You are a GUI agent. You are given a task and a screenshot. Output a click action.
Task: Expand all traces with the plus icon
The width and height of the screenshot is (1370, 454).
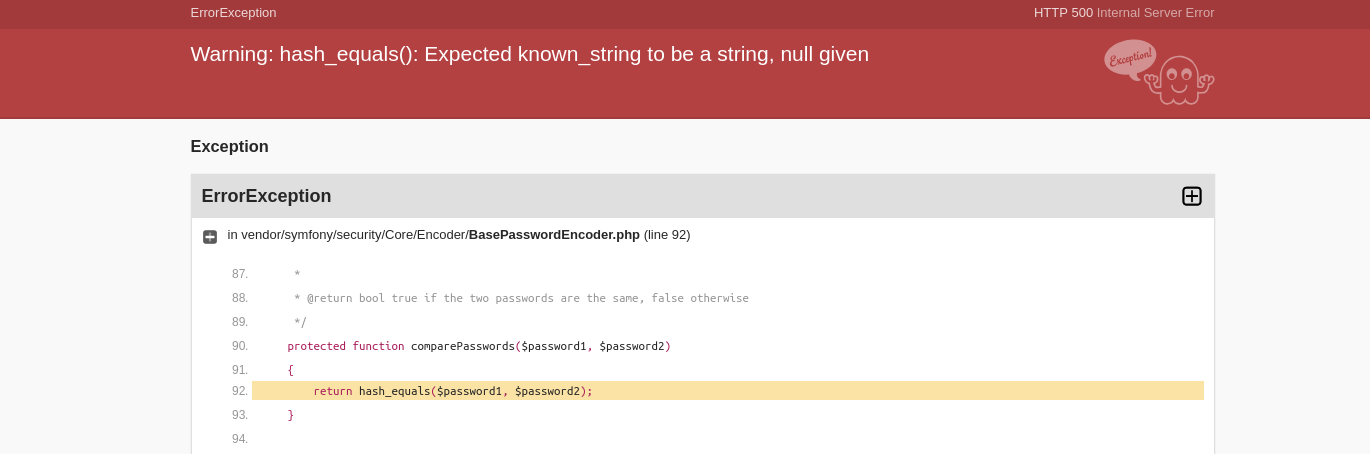[x=1191, y=196]
